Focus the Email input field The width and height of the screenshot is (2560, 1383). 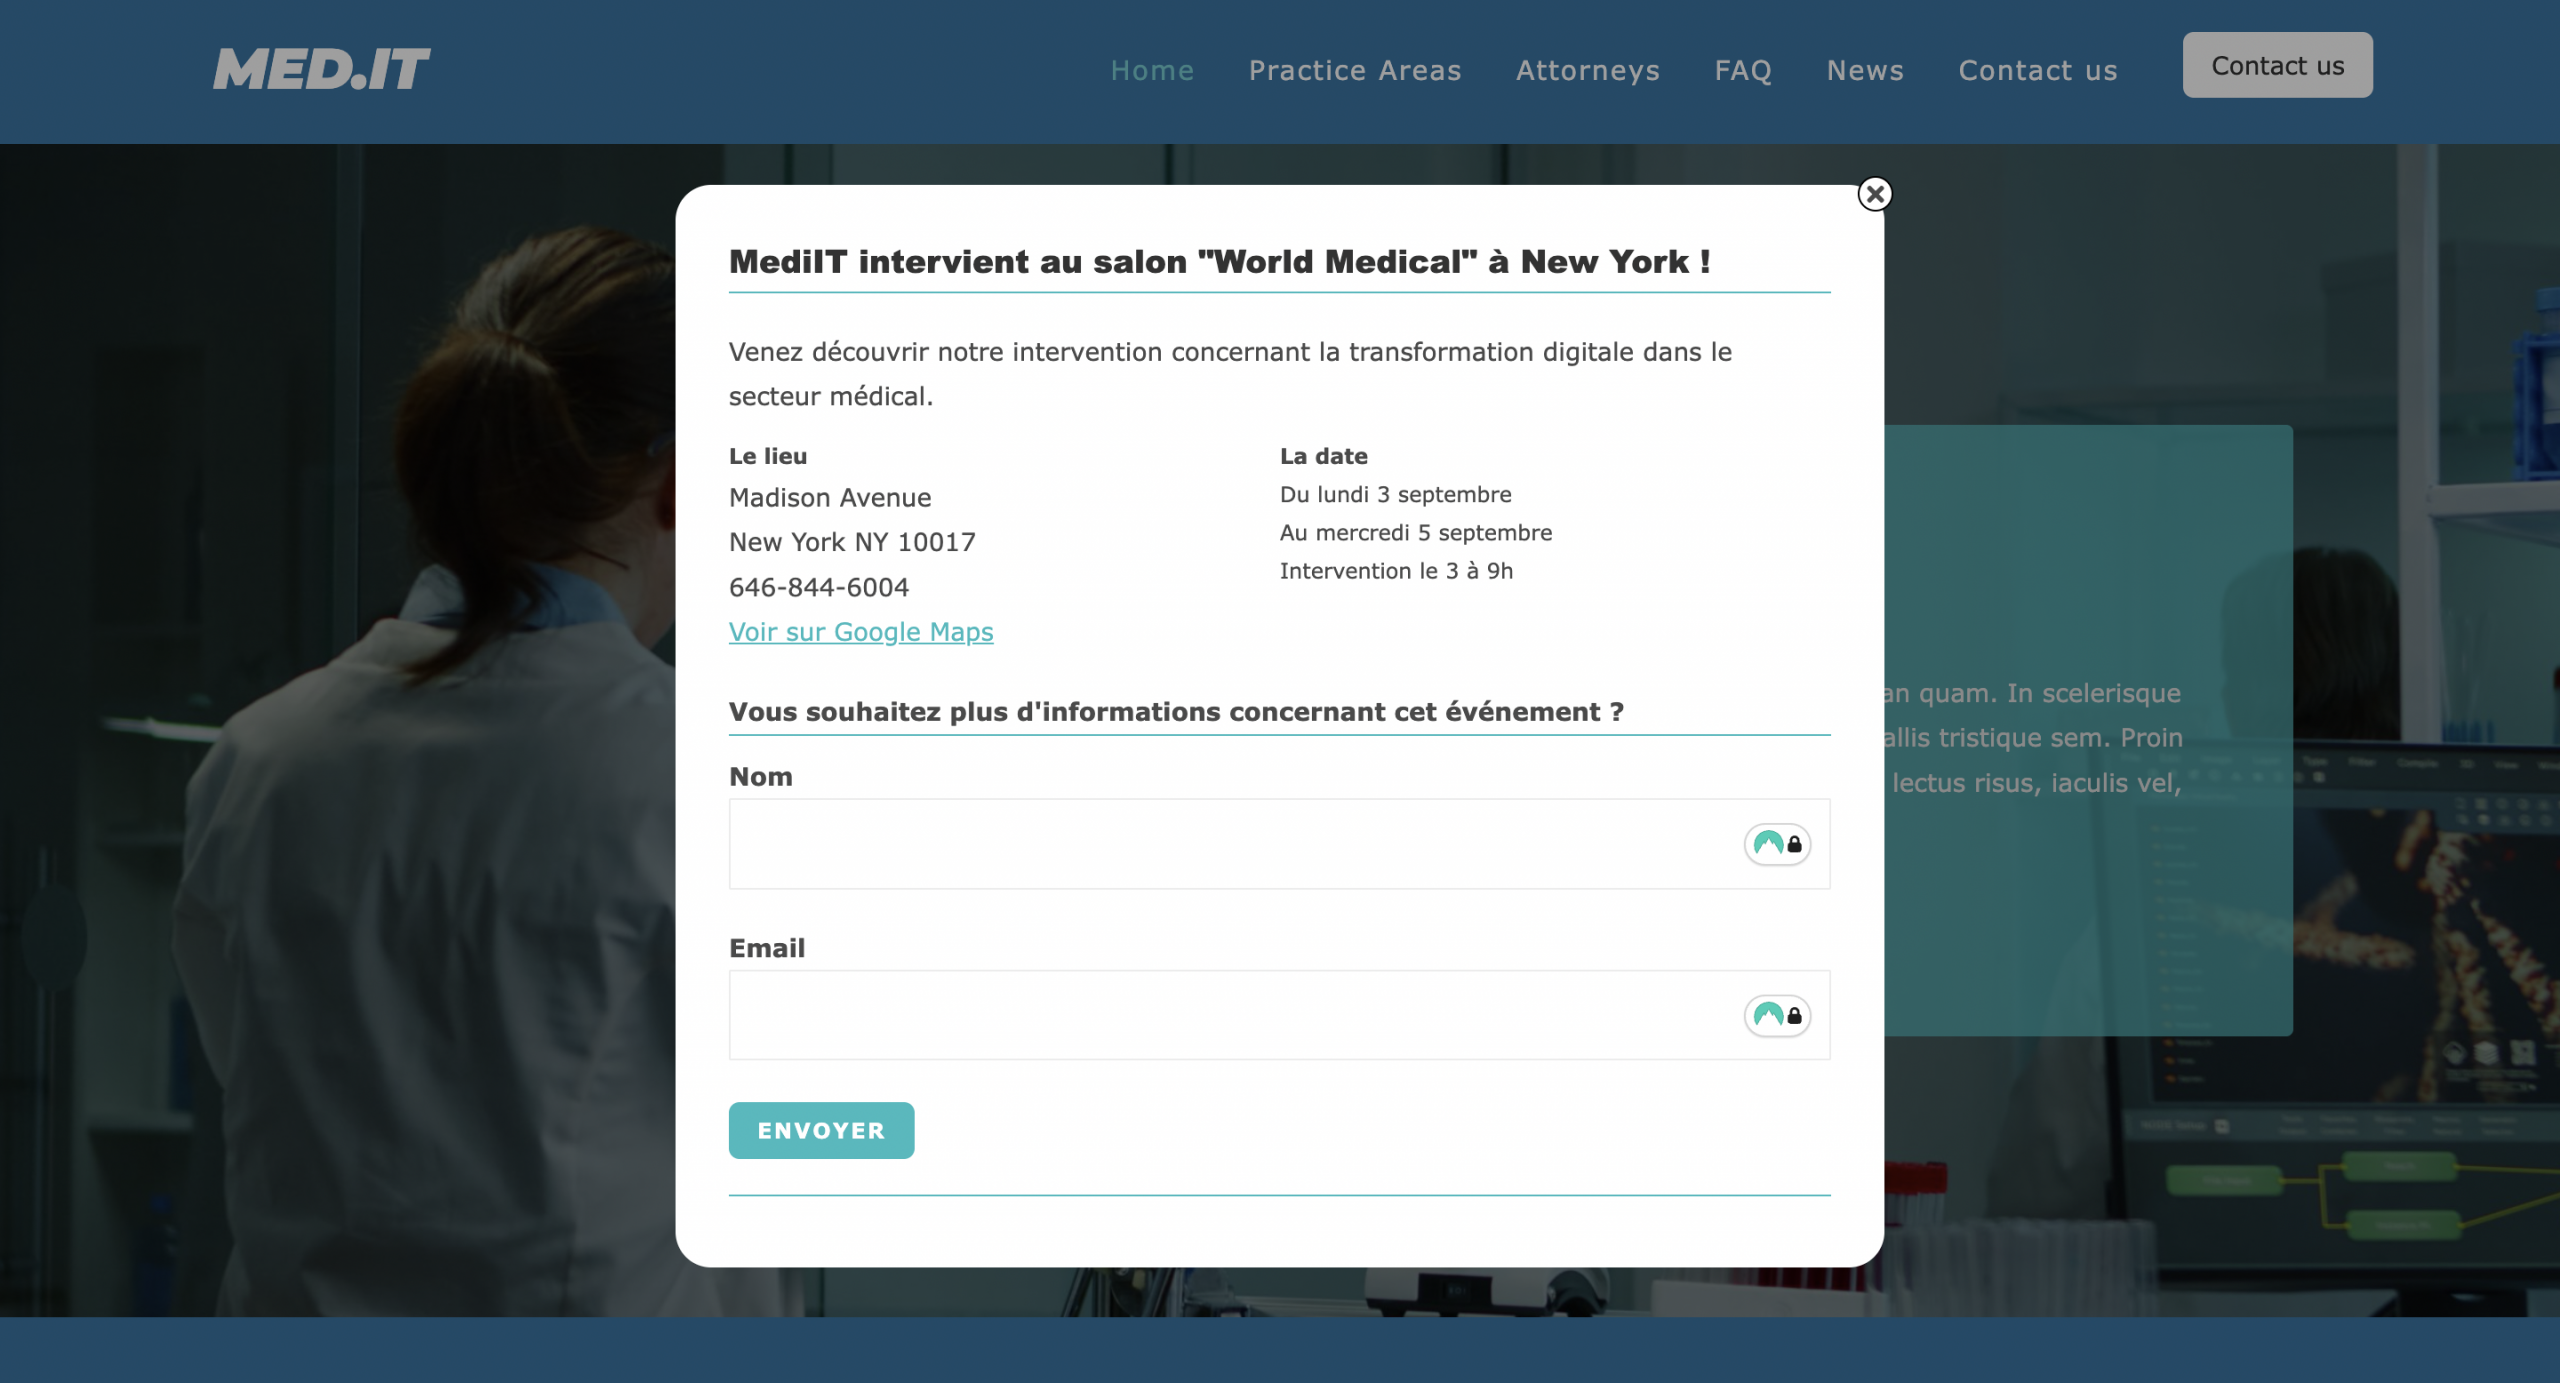tap(1230, 1015)
